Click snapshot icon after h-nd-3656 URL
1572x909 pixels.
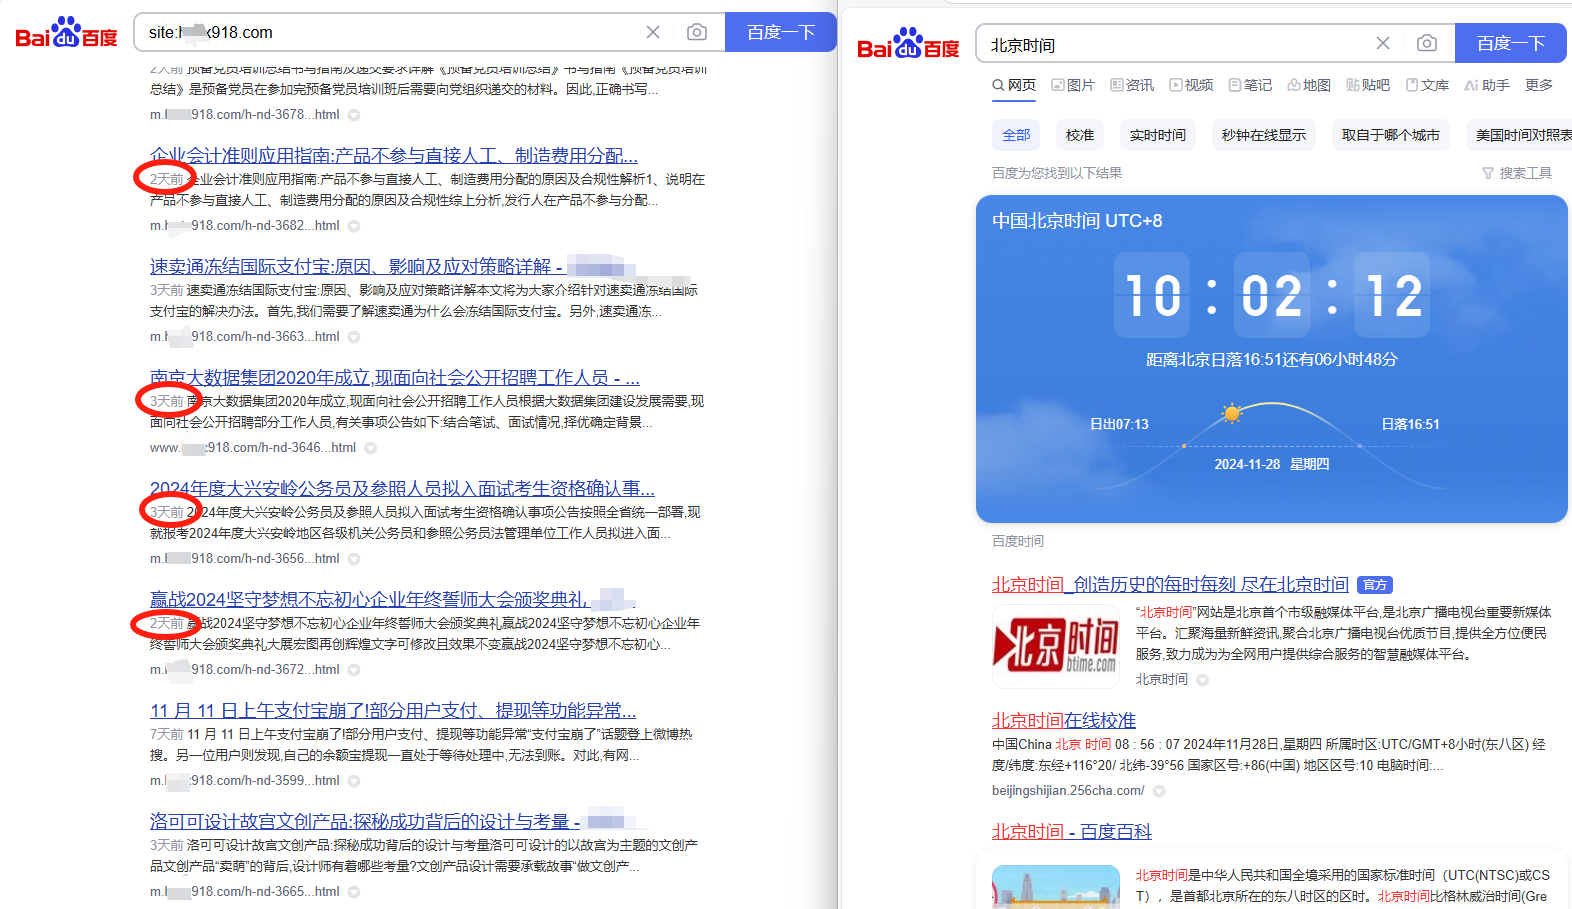(354, 559)
